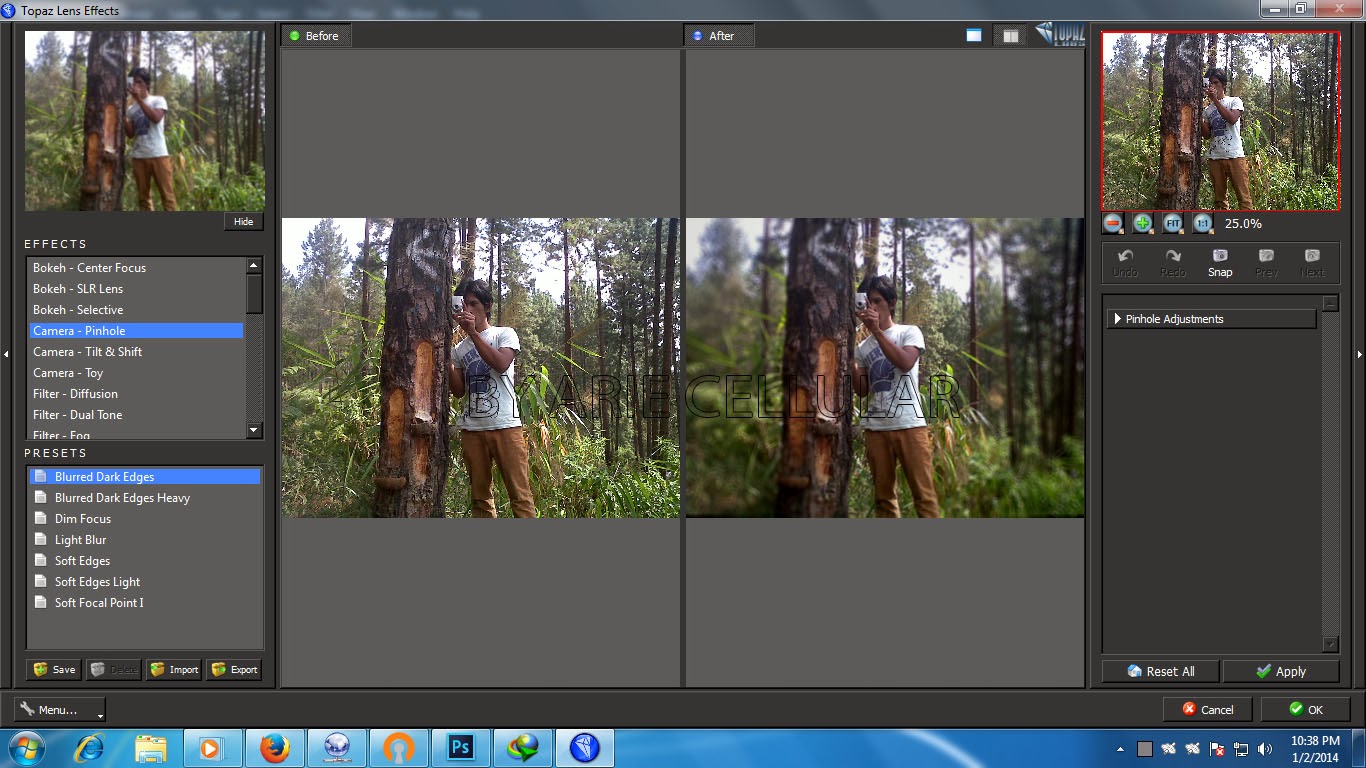Switch to Photoshop in the taskbar
Screen dimensions: 1366x768
point(460,748)
